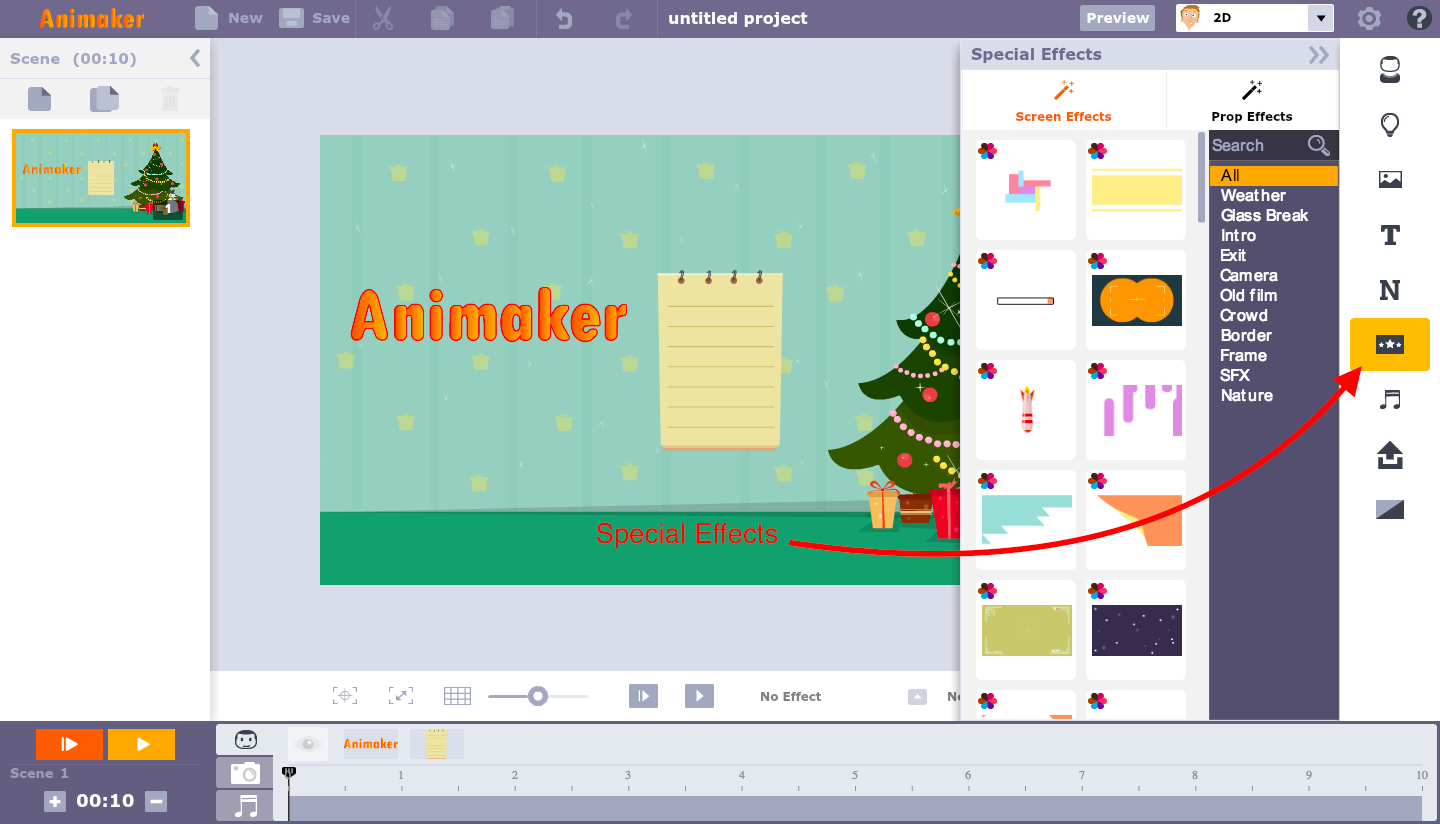Switch to the character timeline track
Viewport: 1440px width, 824px height.
[x=245, y=740]
